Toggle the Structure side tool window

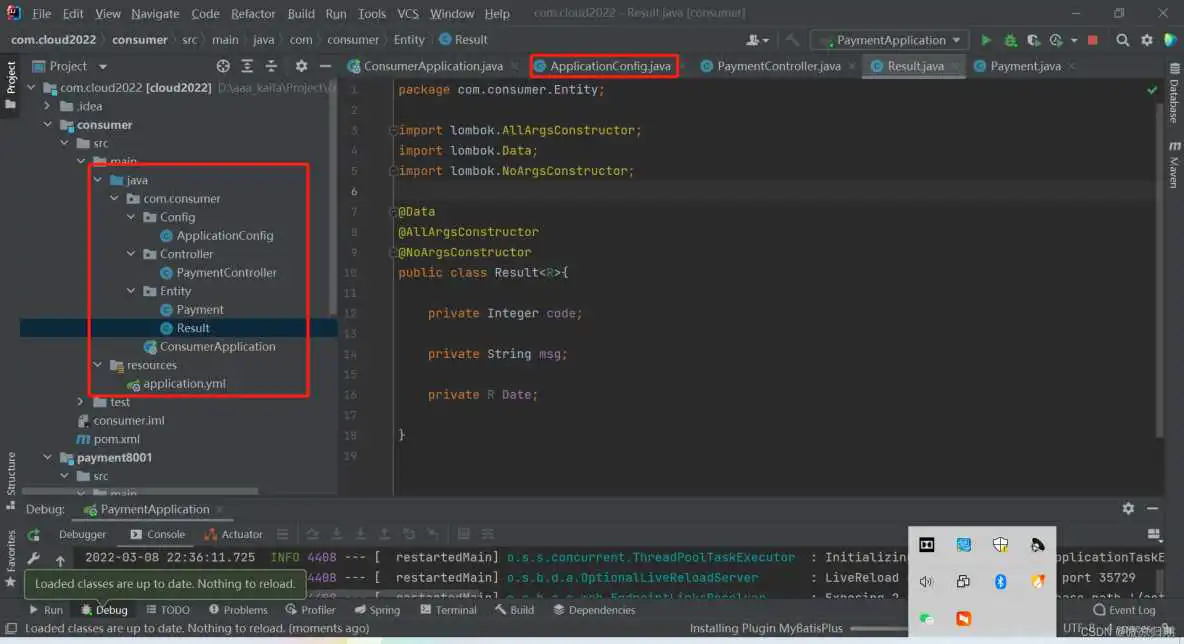pyautogui.click(x=11, y=474)
